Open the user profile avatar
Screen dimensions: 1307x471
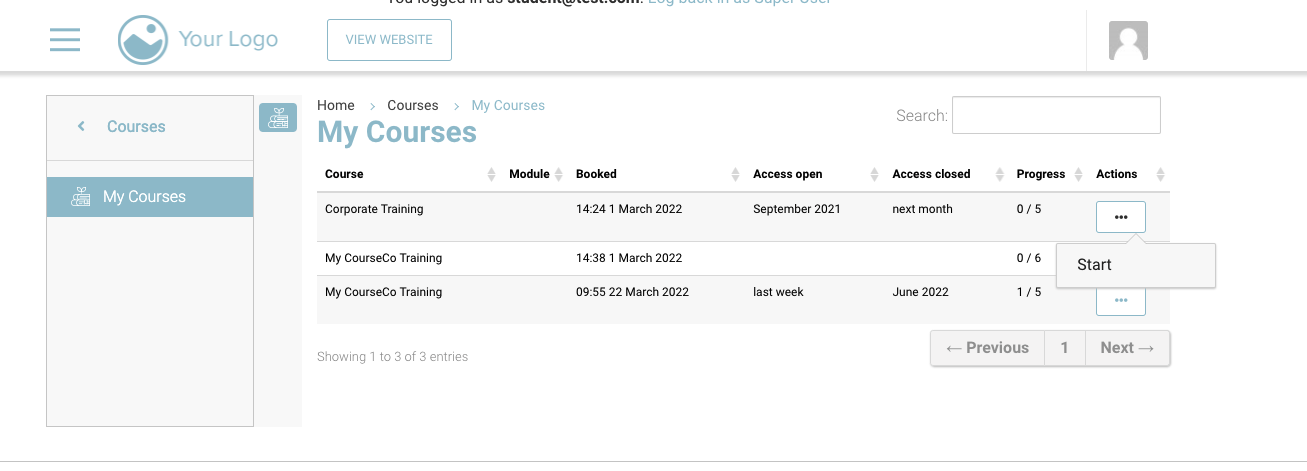1128,41
